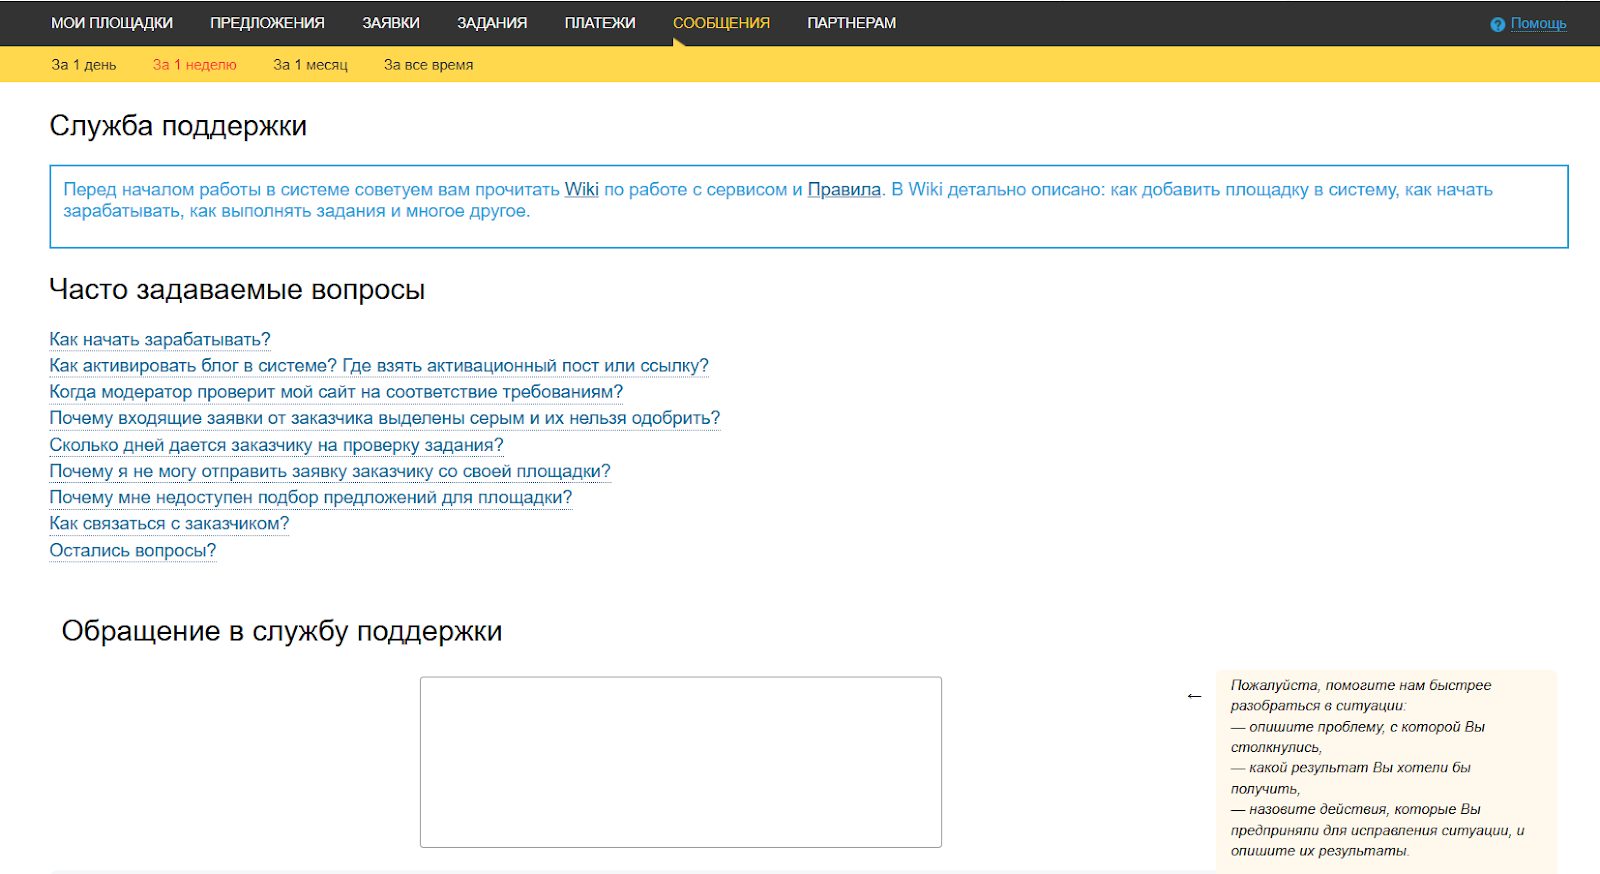
Task: Open the Помощь help link
Action: tap(1538, 23)
